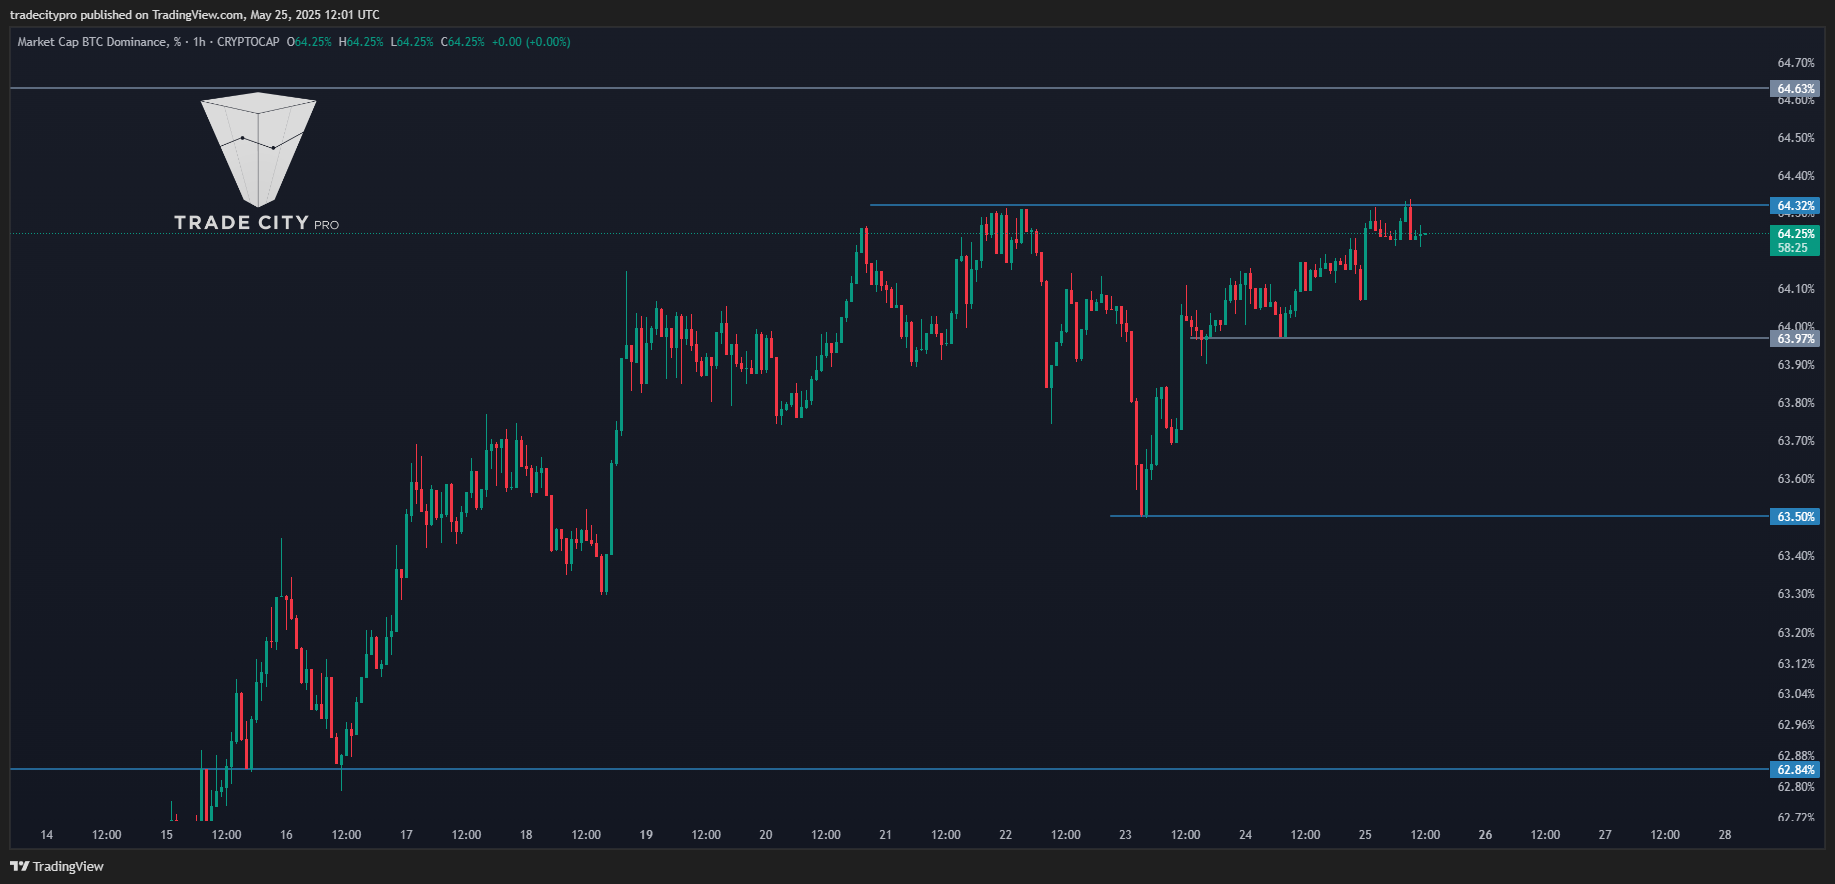Viewport: 1835px width, 884px height.
Task: Click the 63.60% price axis tick
Action: (1796, 479)
